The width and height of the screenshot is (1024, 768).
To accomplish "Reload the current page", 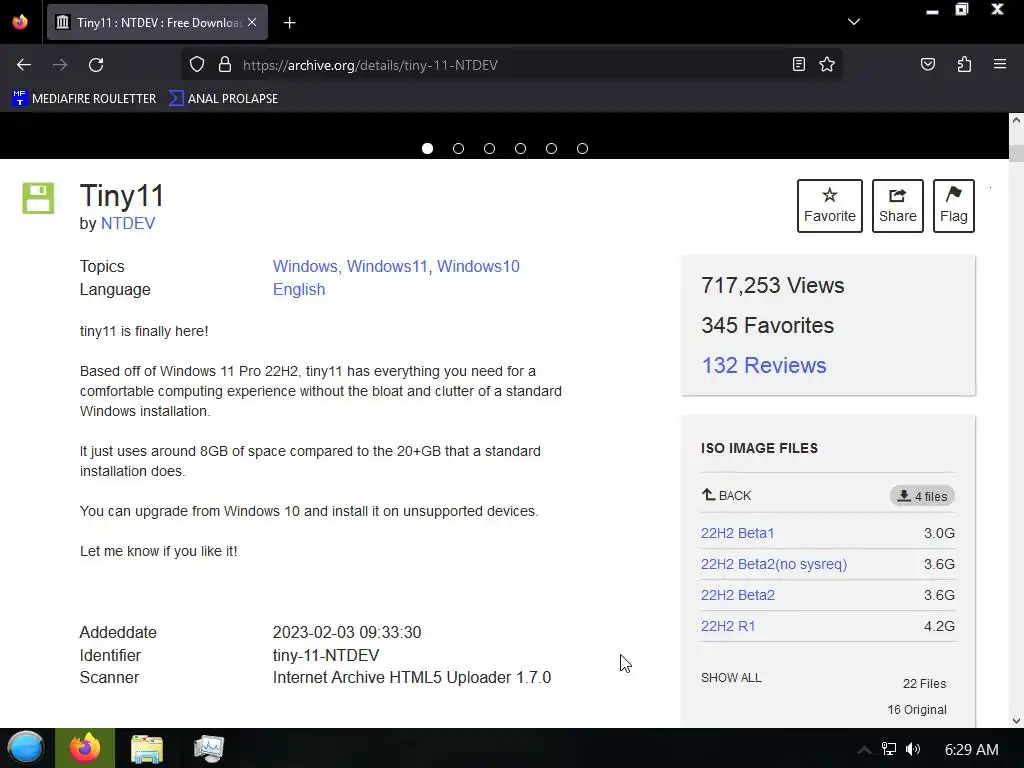I will point(96,65).
